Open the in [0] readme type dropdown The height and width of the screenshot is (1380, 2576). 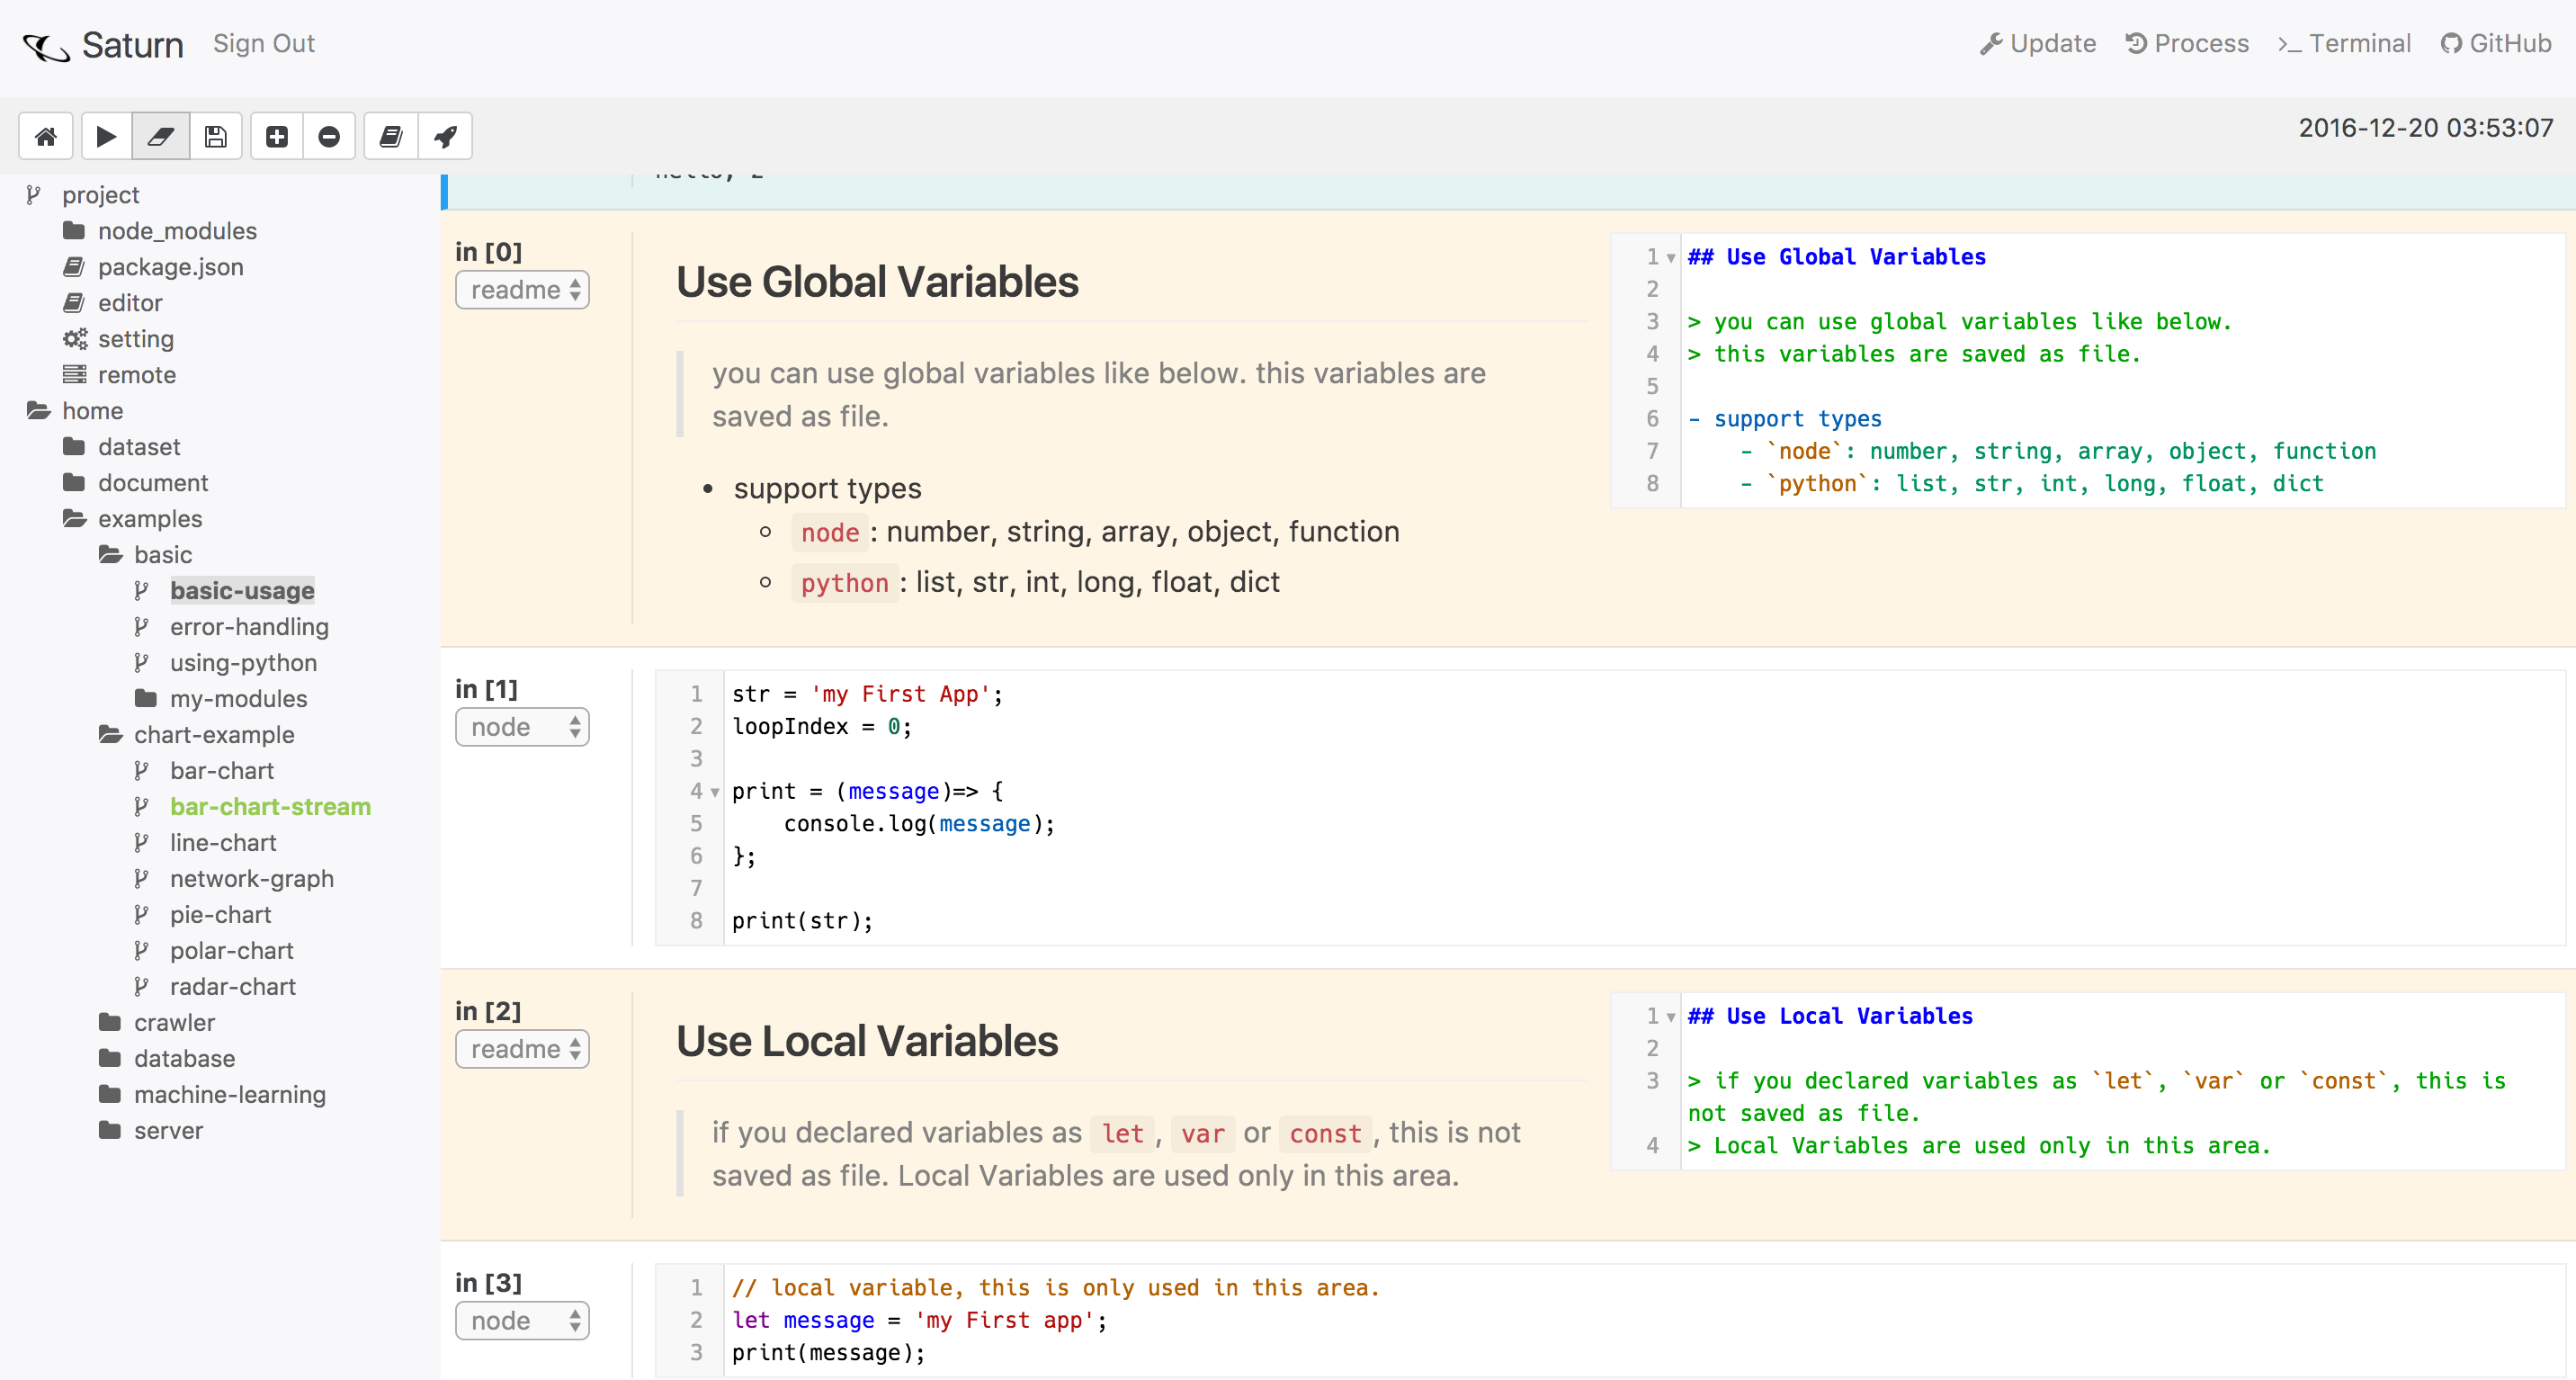point(522,290)
